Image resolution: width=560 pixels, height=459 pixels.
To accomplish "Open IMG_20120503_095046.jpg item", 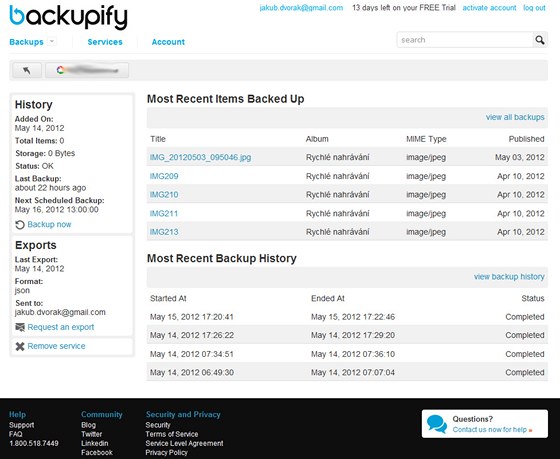I will pyautogui.click(x=200, y=157).
